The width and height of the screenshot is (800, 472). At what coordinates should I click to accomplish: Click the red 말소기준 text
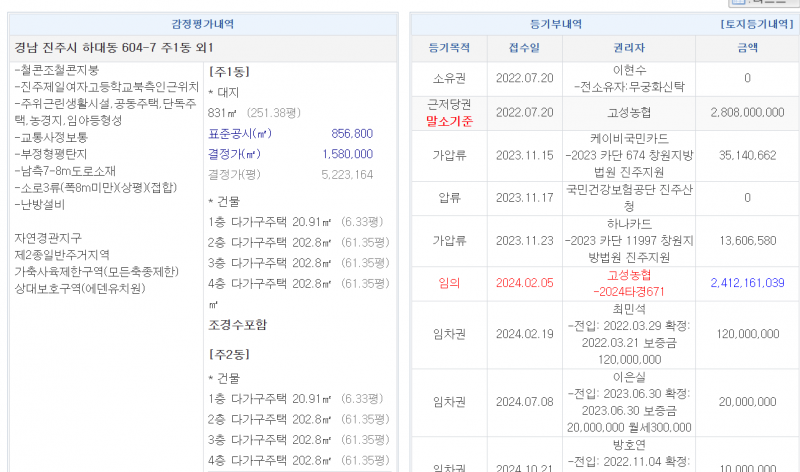(x=448, y=121)
